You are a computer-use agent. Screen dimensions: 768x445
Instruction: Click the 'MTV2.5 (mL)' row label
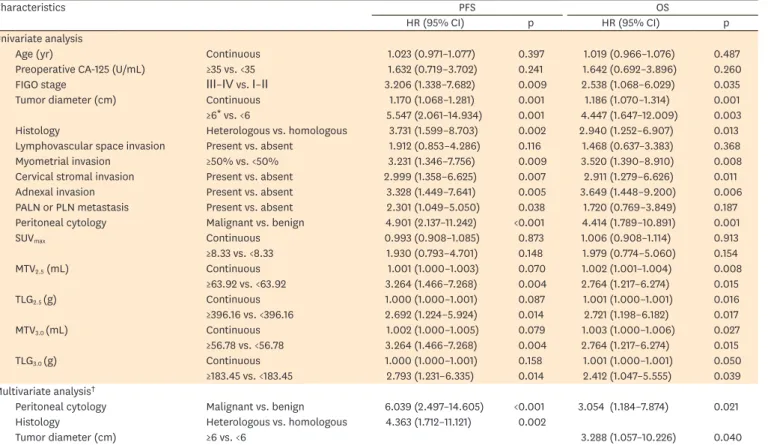coord(42,269)
